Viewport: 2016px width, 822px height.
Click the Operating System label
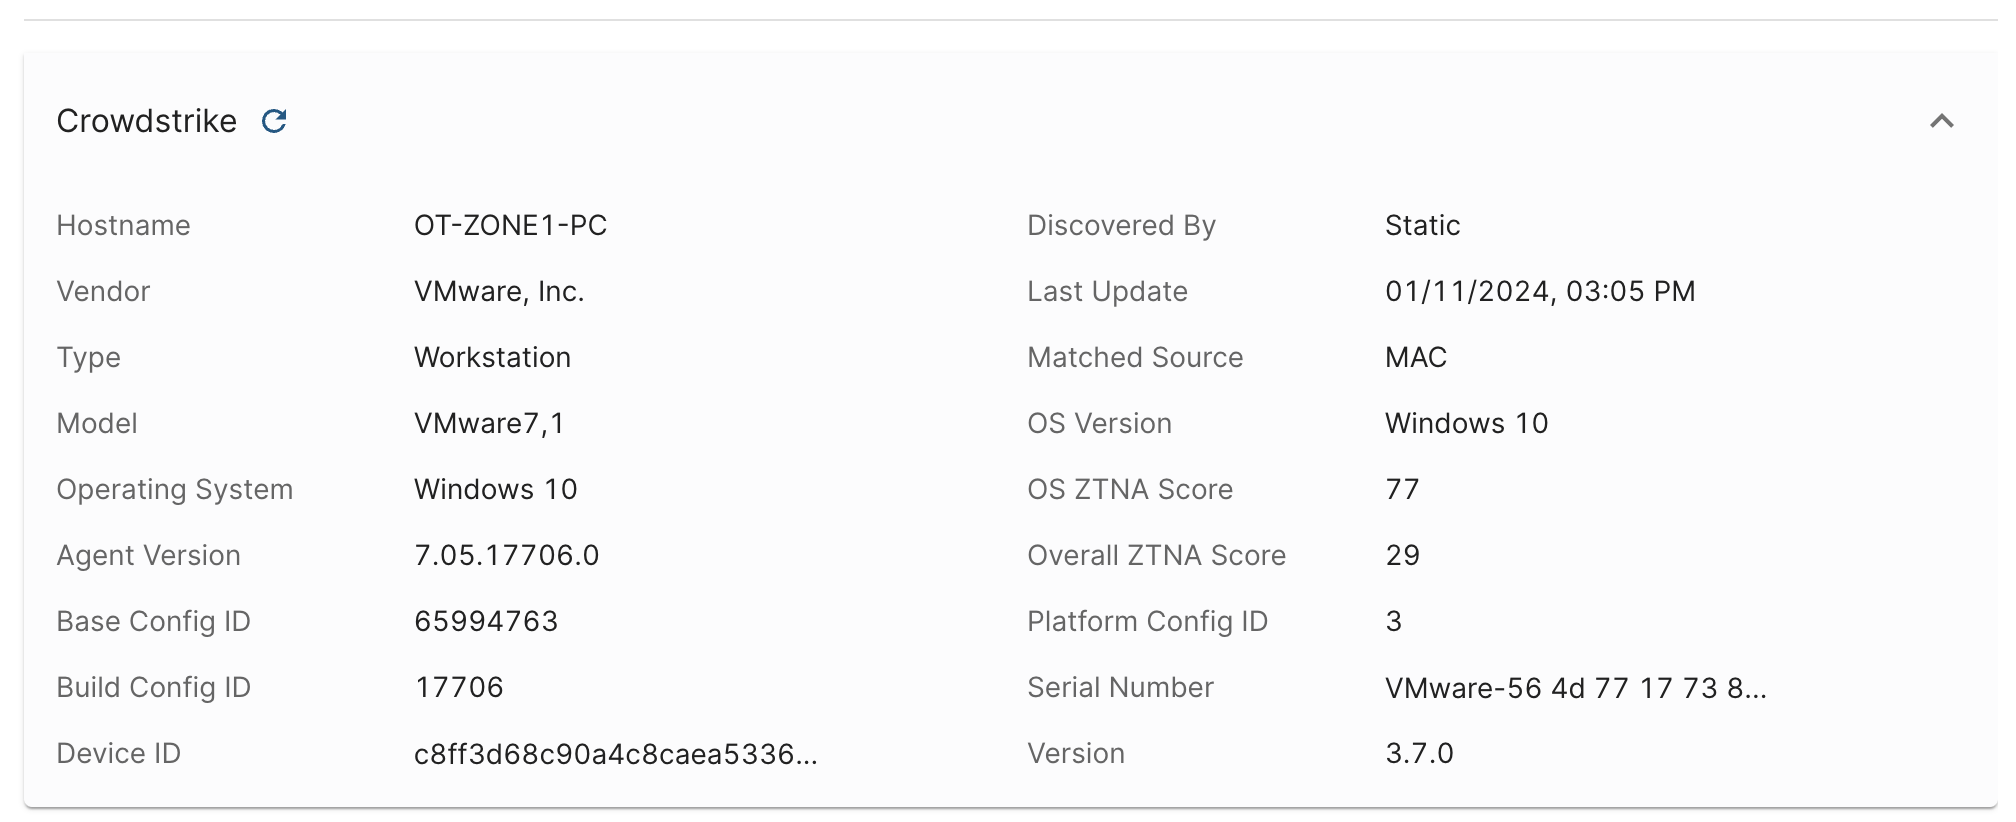pyautogui.click(x=175, y=490)
